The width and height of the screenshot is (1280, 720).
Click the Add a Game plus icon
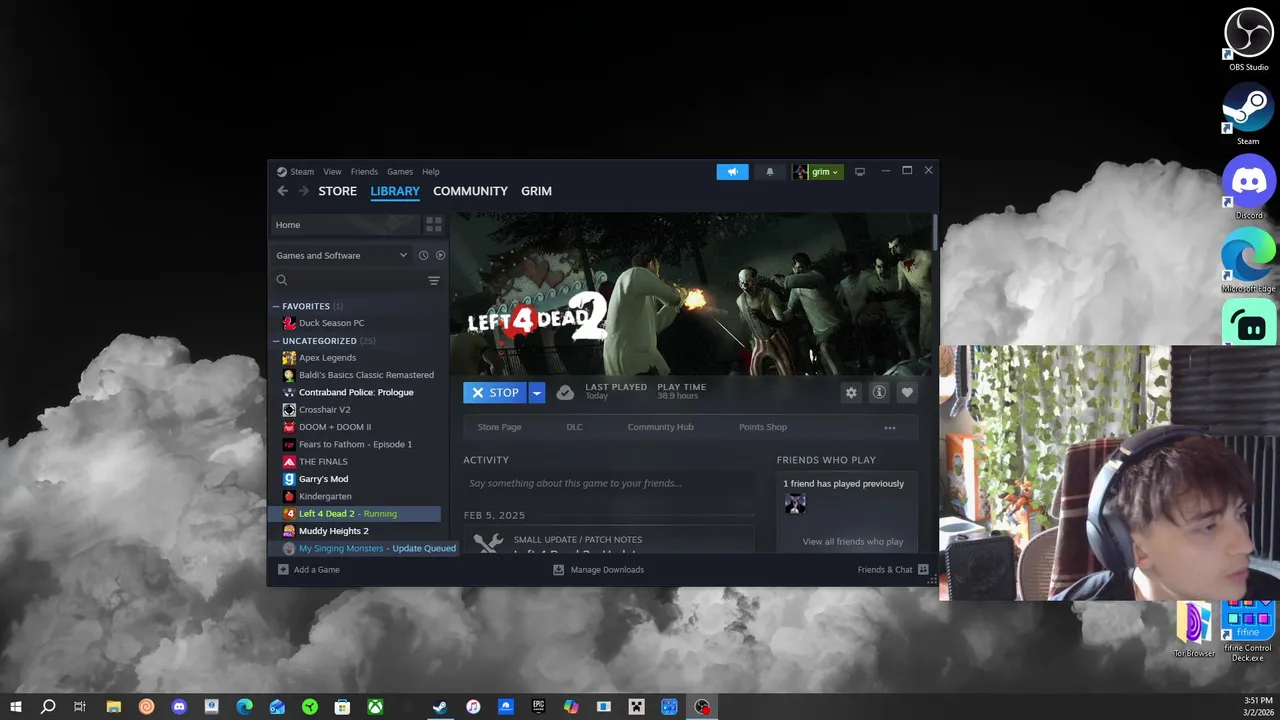283,570
